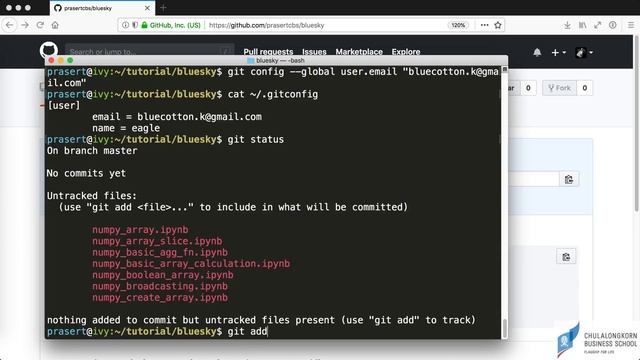Click numpy_basic_array_calculation.ipynb in terminal
Image resolution: width=640 pixels, height=360 pixels.
191,264
